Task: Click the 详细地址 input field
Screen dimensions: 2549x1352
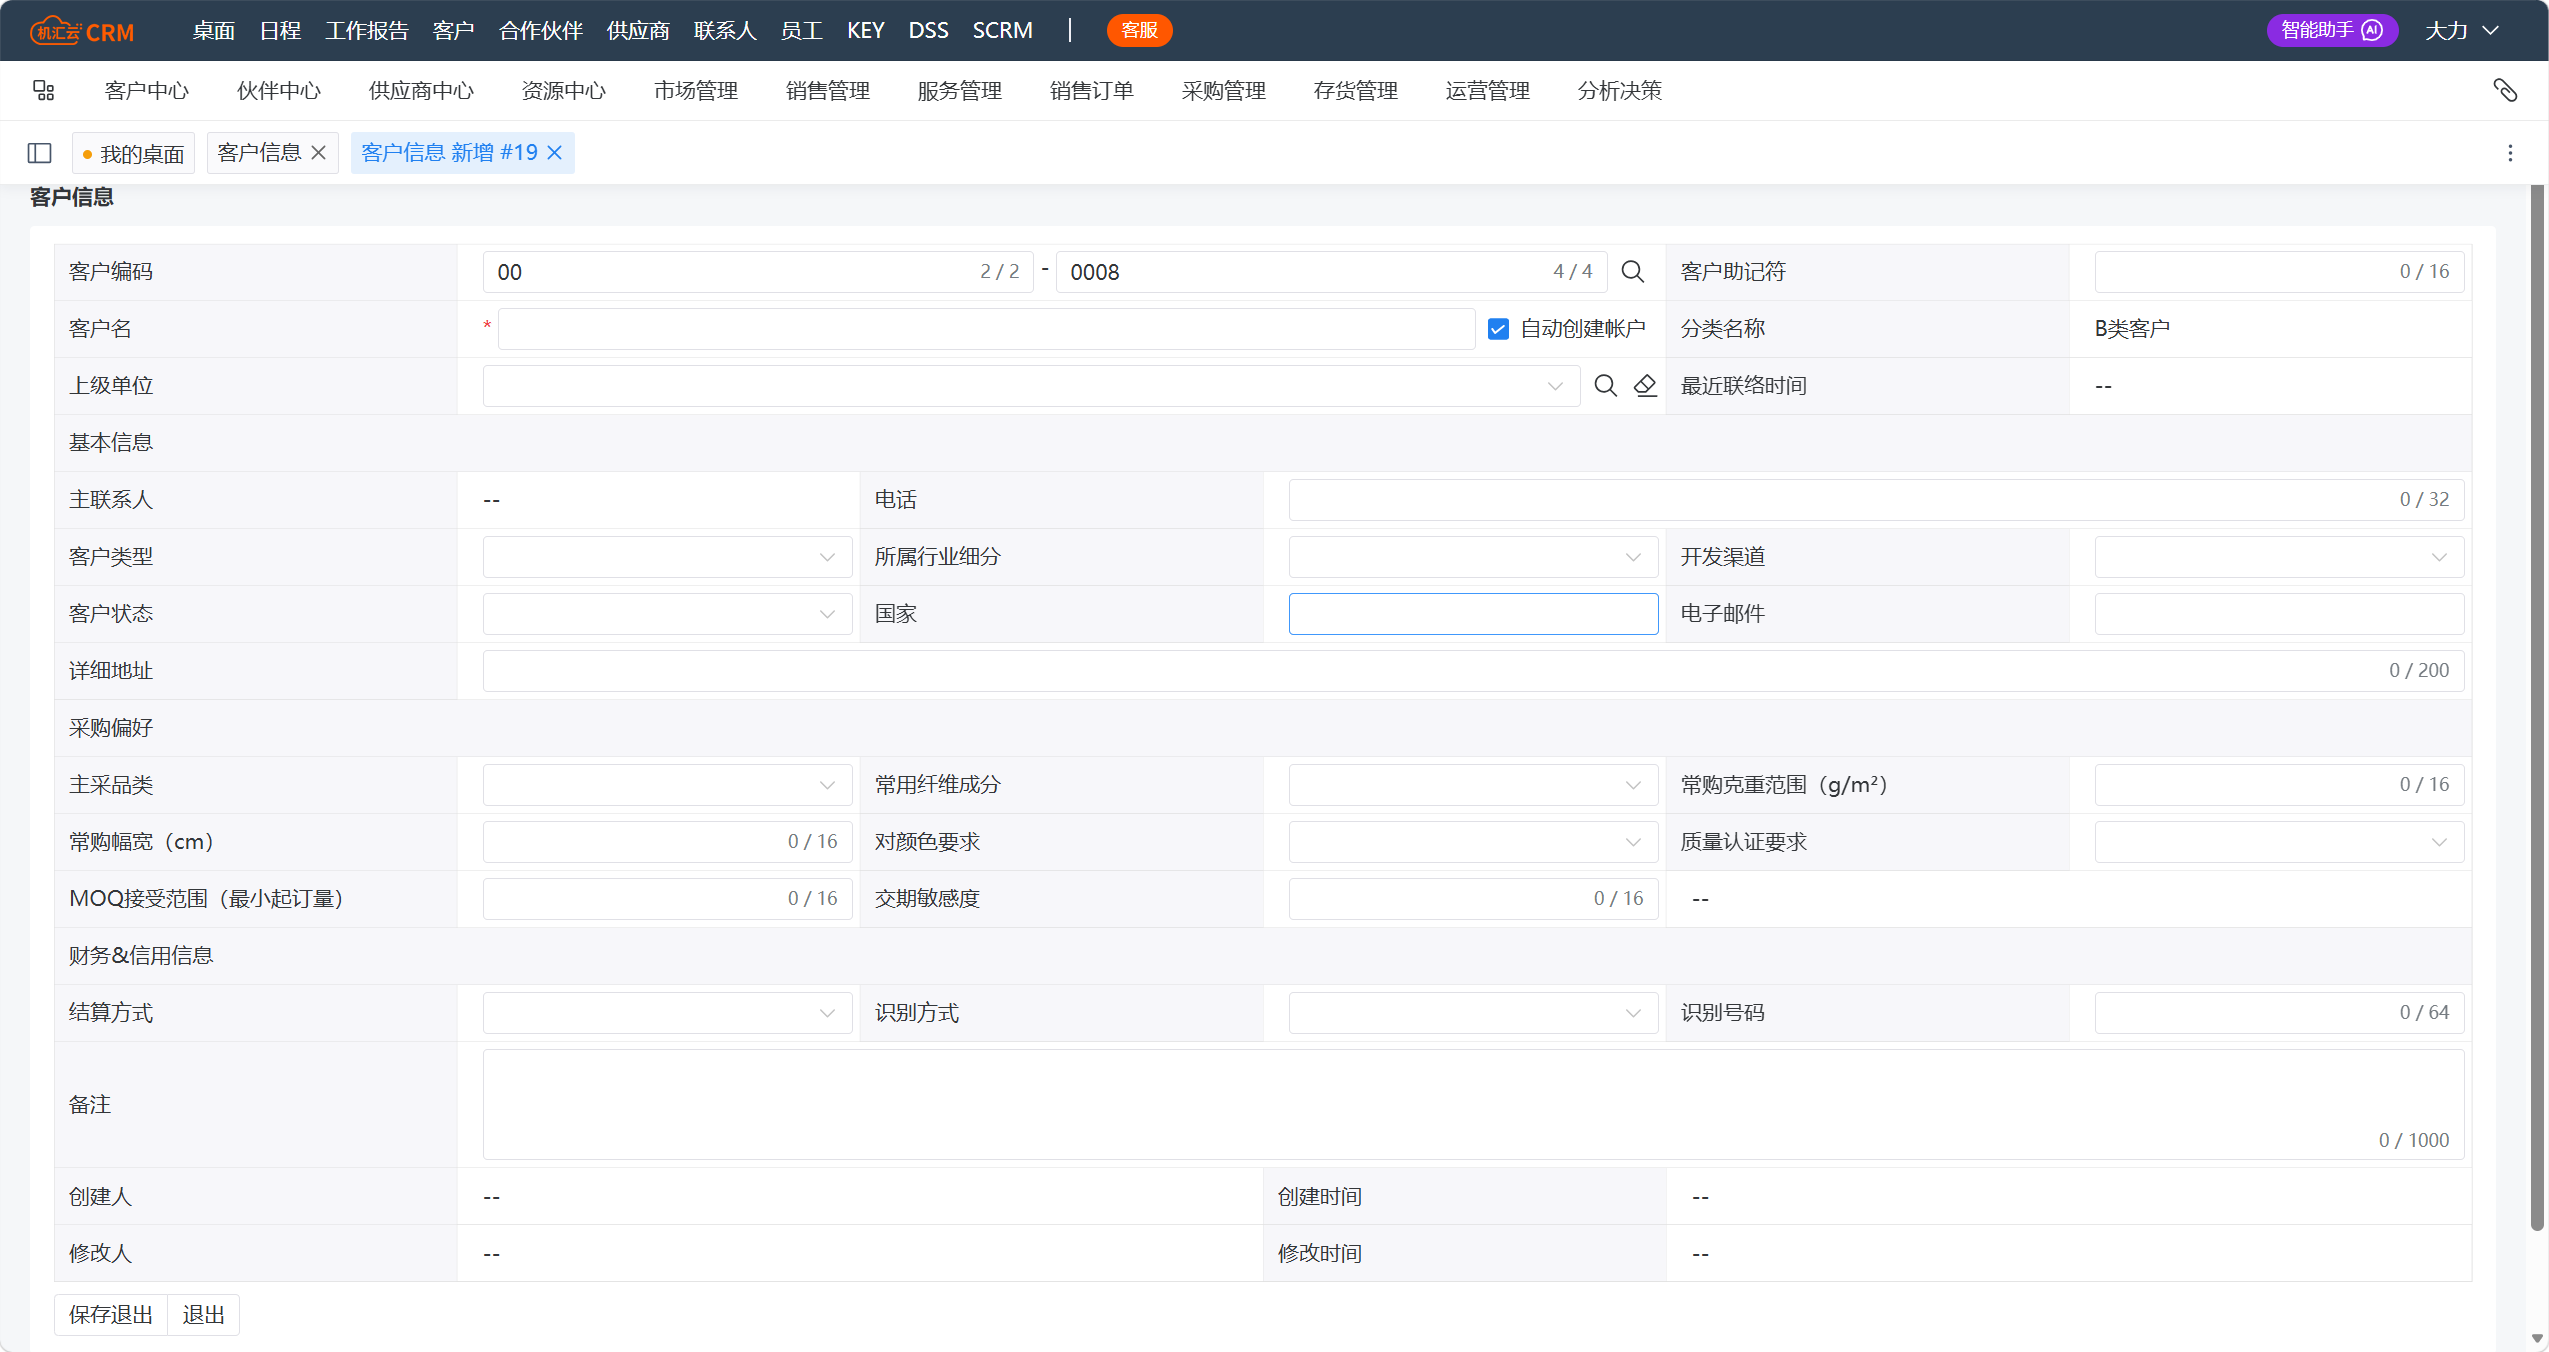Action: pos(1473,671)
